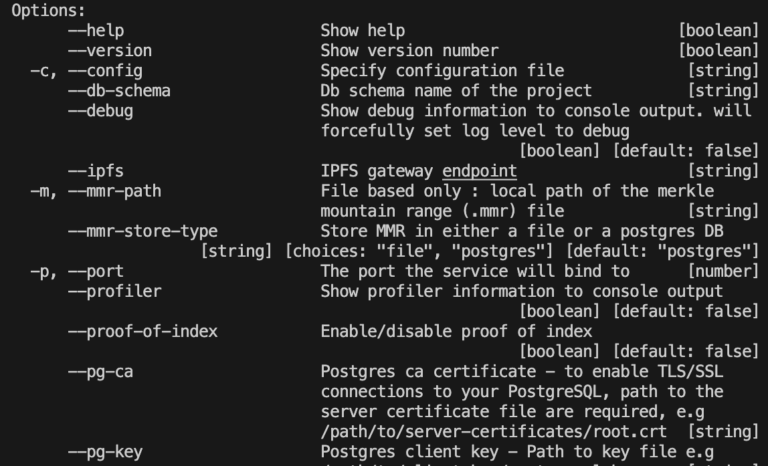Click "[default: false]" under the --debug description
This screenshot has height=466, width=768.
pyautogui.click(x=686, y=151)
